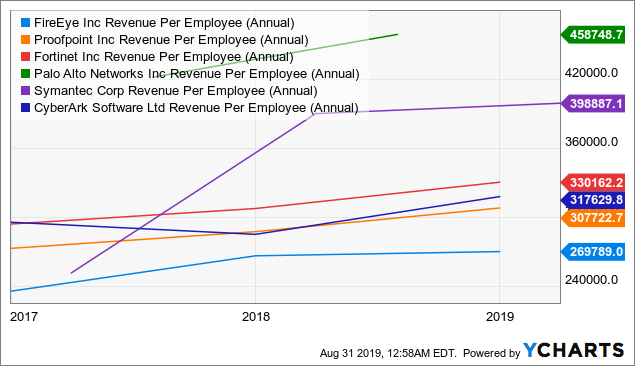Click the blue 269789.0 value tag
The image size is (635, 366).
pyautogui.click(x=593, y=252)
